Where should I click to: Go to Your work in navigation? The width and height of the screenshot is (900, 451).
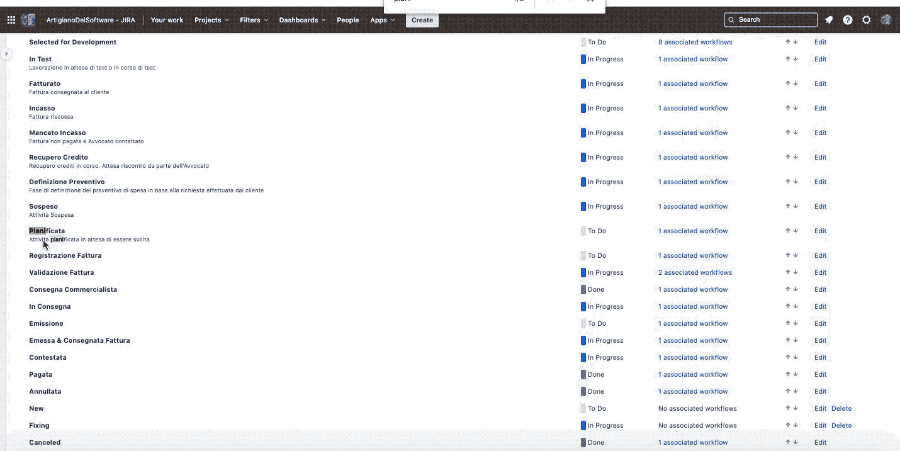[x=166, y=20]
